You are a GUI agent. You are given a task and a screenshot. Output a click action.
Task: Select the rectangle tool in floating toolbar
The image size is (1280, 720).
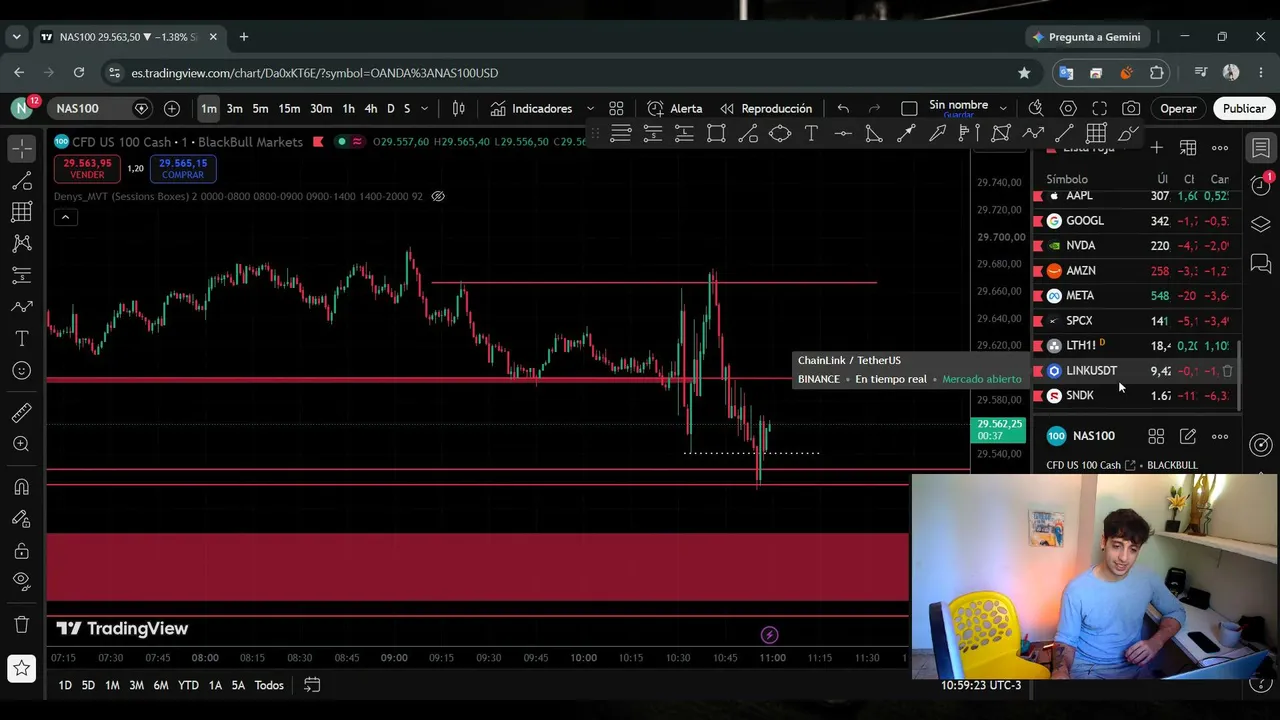[x=716, y=133]
